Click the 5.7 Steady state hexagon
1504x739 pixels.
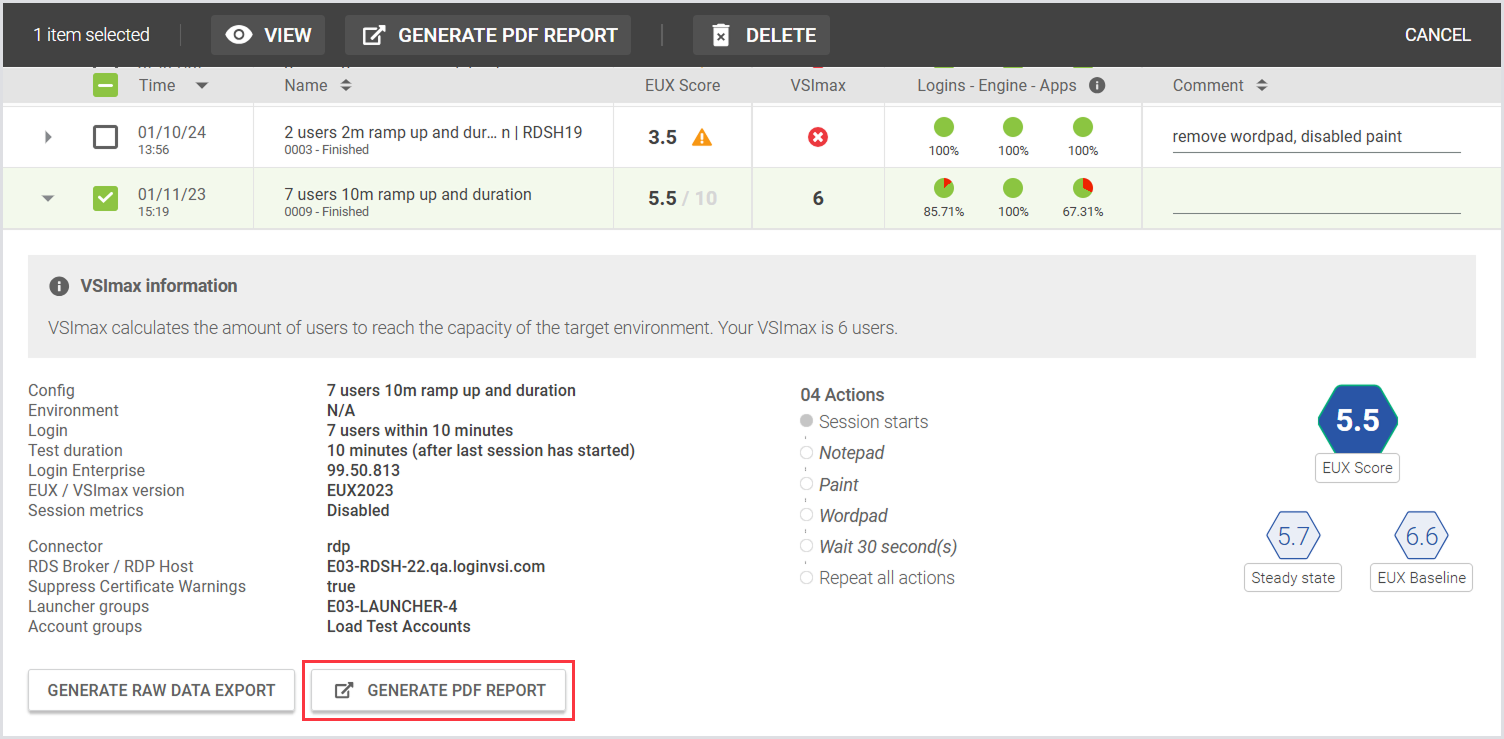pyautogui.click(x=1293, y=537)
